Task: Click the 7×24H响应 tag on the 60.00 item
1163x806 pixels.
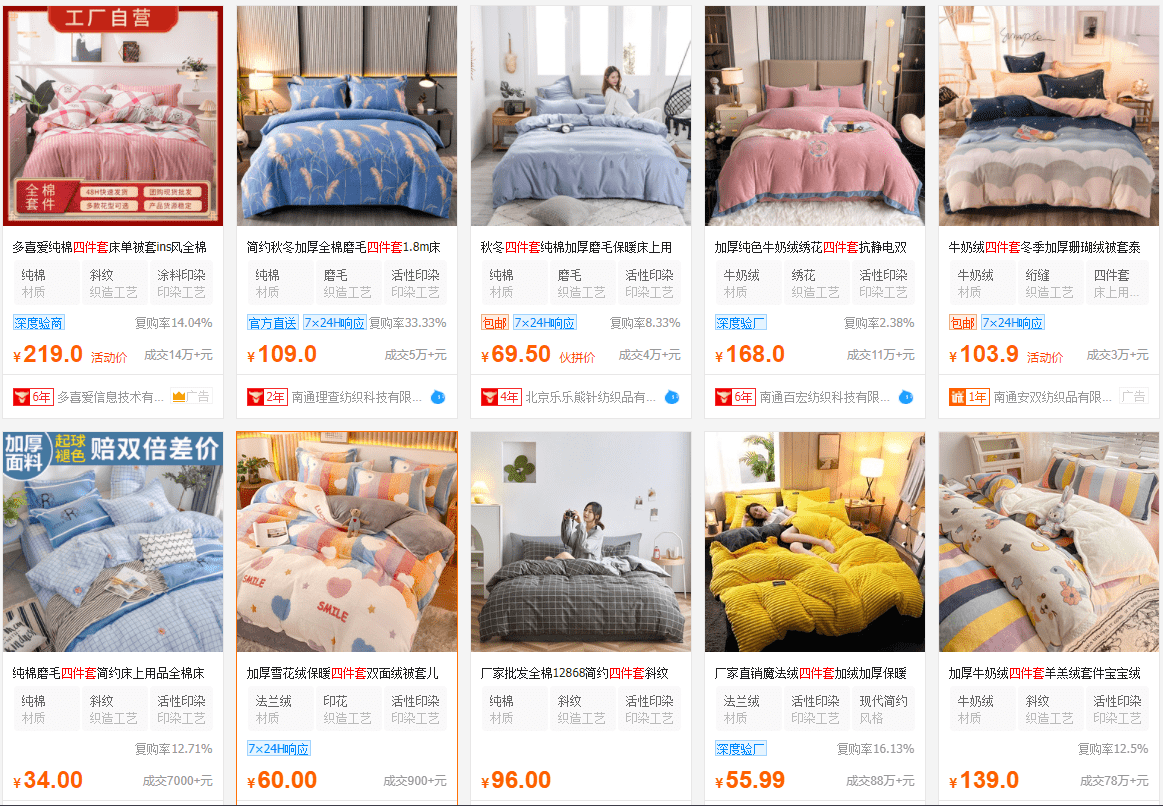Action: (279, 749)
